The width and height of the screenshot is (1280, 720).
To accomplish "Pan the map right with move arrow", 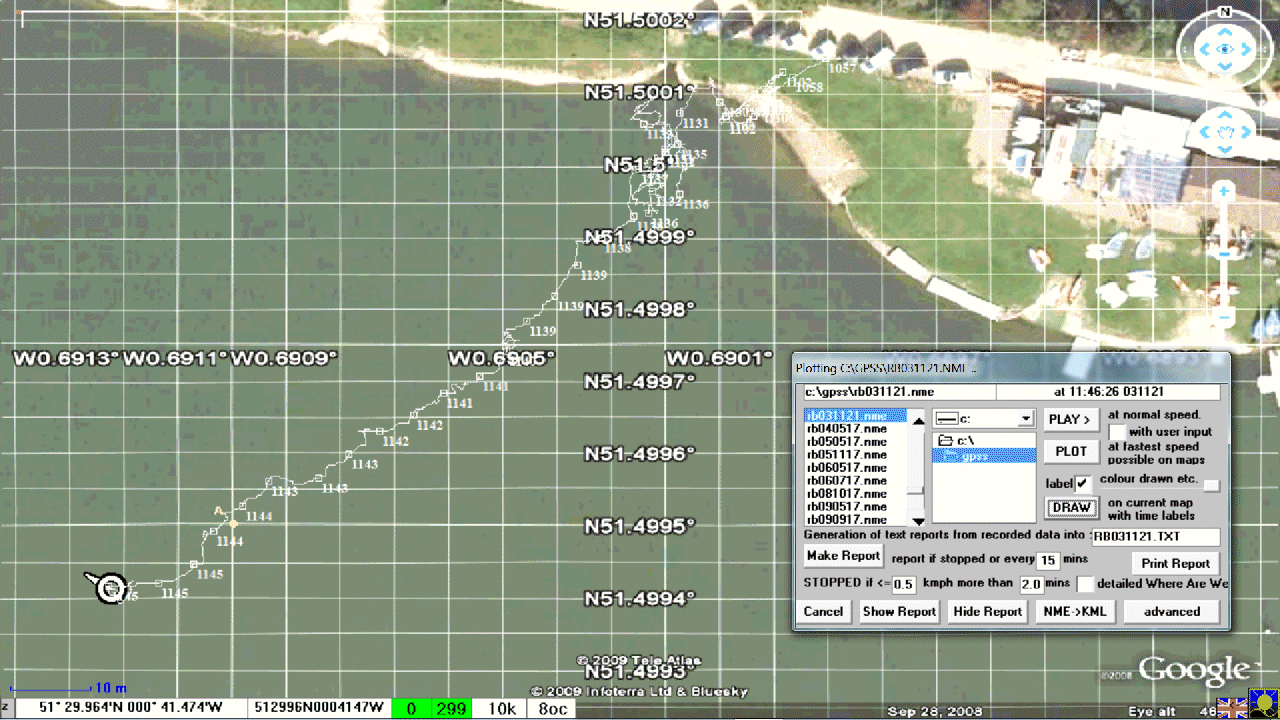I will (1247, 132).
